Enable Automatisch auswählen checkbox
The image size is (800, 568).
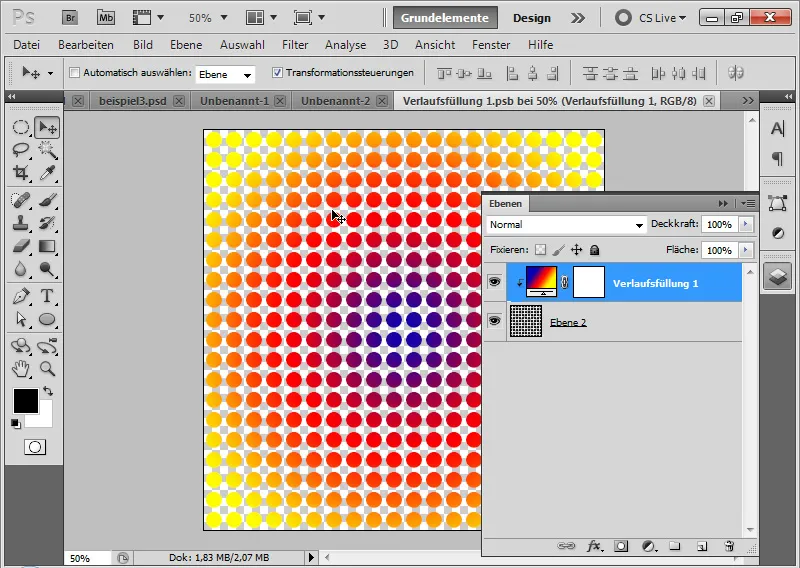(74, 73)
